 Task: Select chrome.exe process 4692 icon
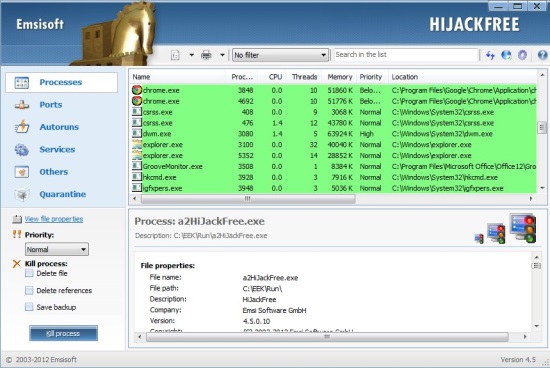[x=136, y=101]
